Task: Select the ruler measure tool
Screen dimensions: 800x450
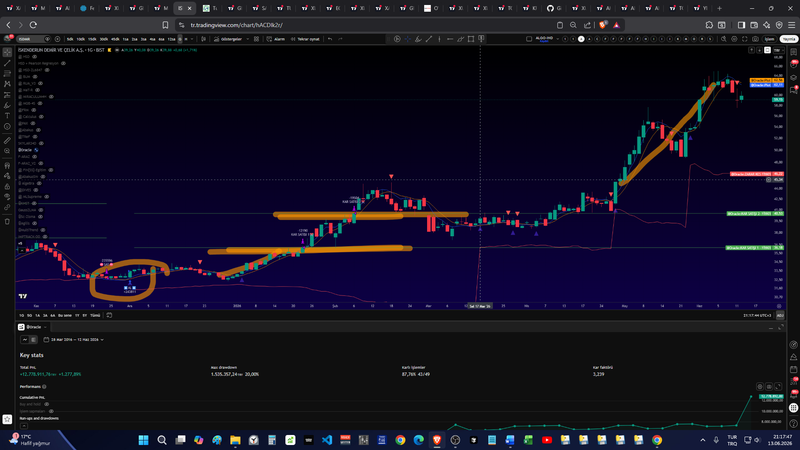Action: pos(7,140)
